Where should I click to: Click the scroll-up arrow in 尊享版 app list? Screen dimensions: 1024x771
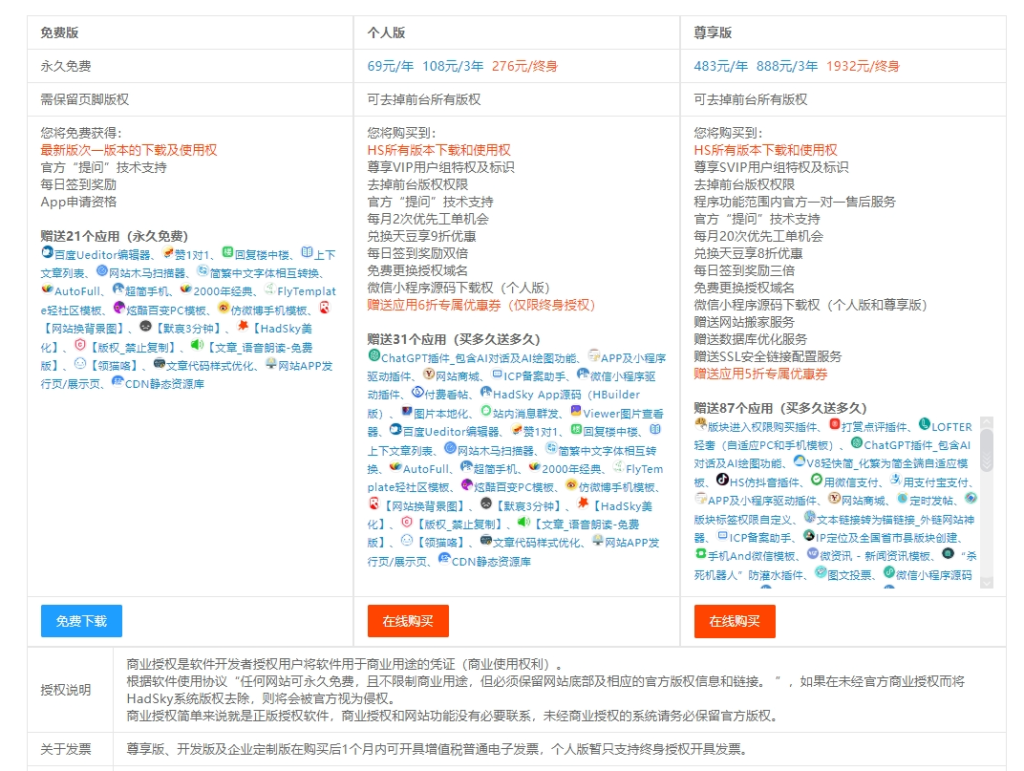986,422
